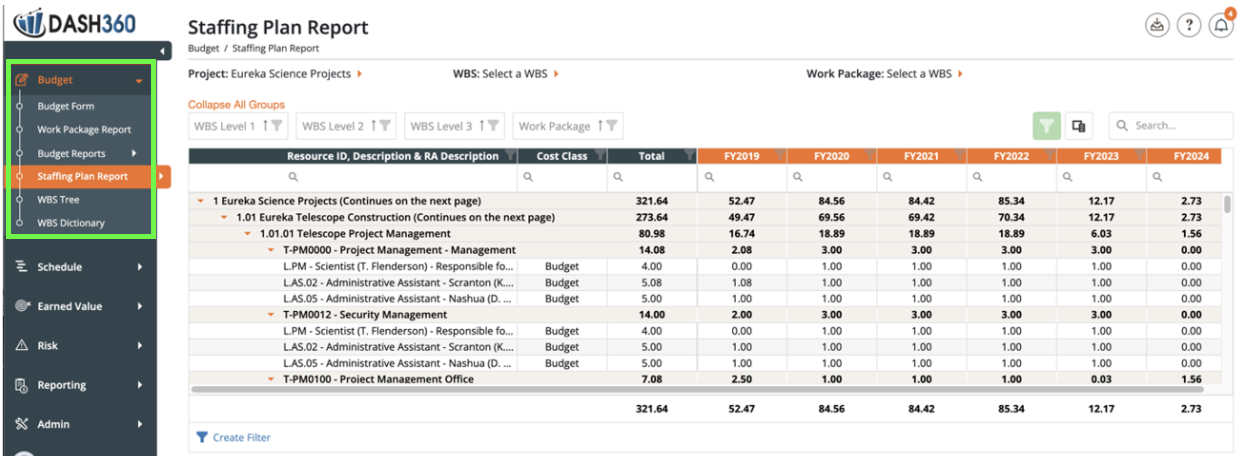
Task: Click filter funnel on WBS Level 2 chip
Action: [385, 126]
